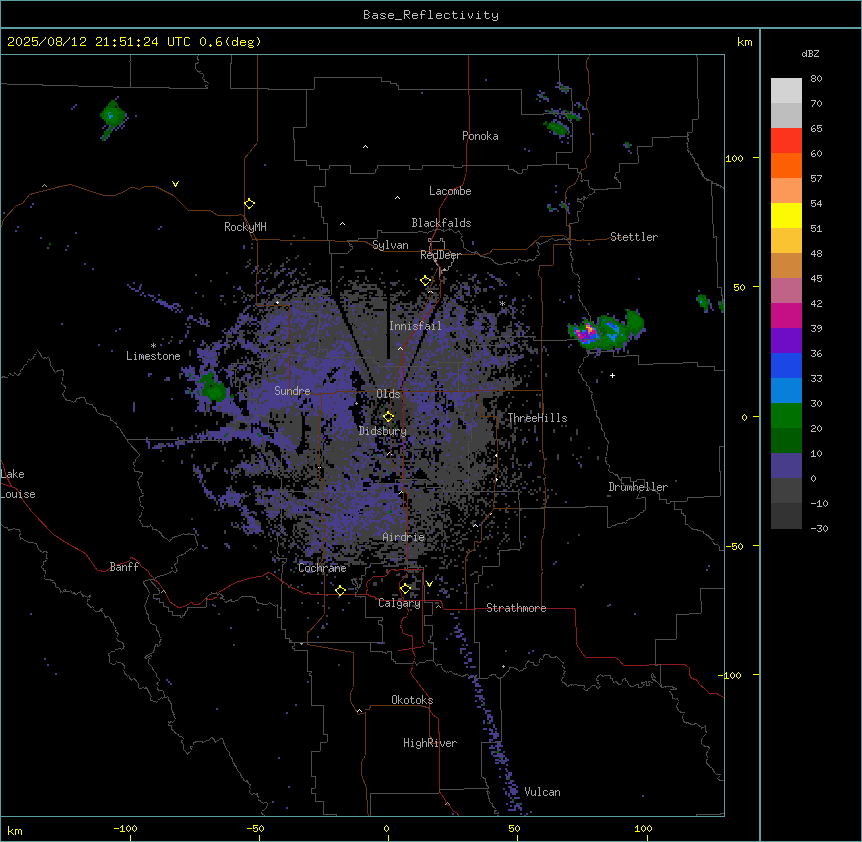Viewport: 862px width, 842px height.
Task: Click the RedDeer city label
Action: pyautogui.click(x=440, y=255)
